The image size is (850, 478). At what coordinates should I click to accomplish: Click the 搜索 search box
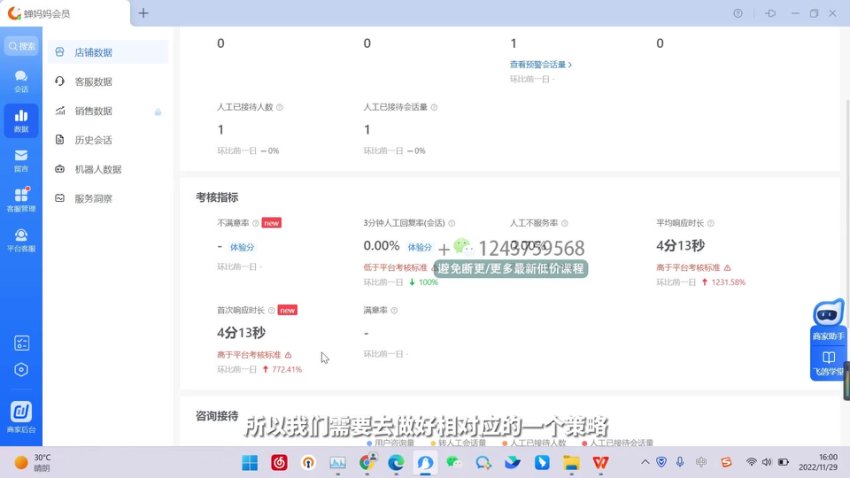21,46
